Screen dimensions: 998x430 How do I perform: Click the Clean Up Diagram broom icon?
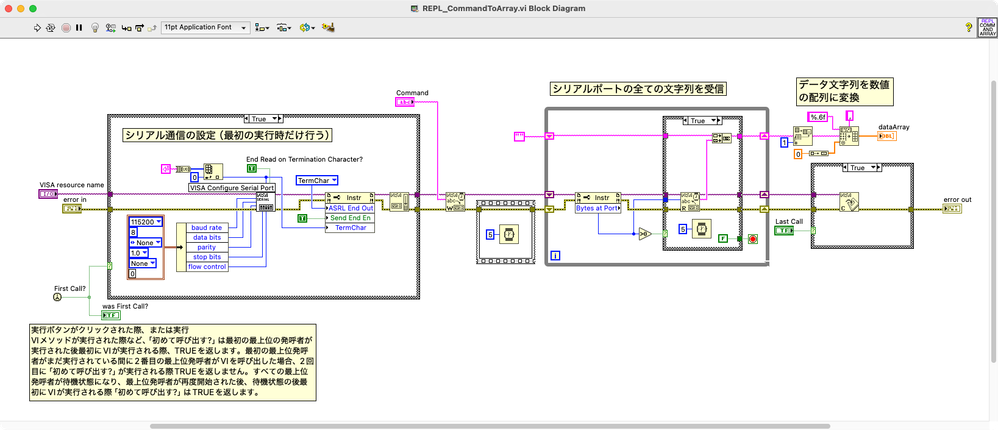pyautogui.click(x=328, y=28)
